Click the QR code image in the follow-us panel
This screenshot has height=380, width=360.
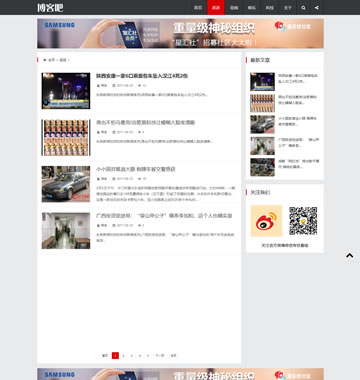coord(303,221)
